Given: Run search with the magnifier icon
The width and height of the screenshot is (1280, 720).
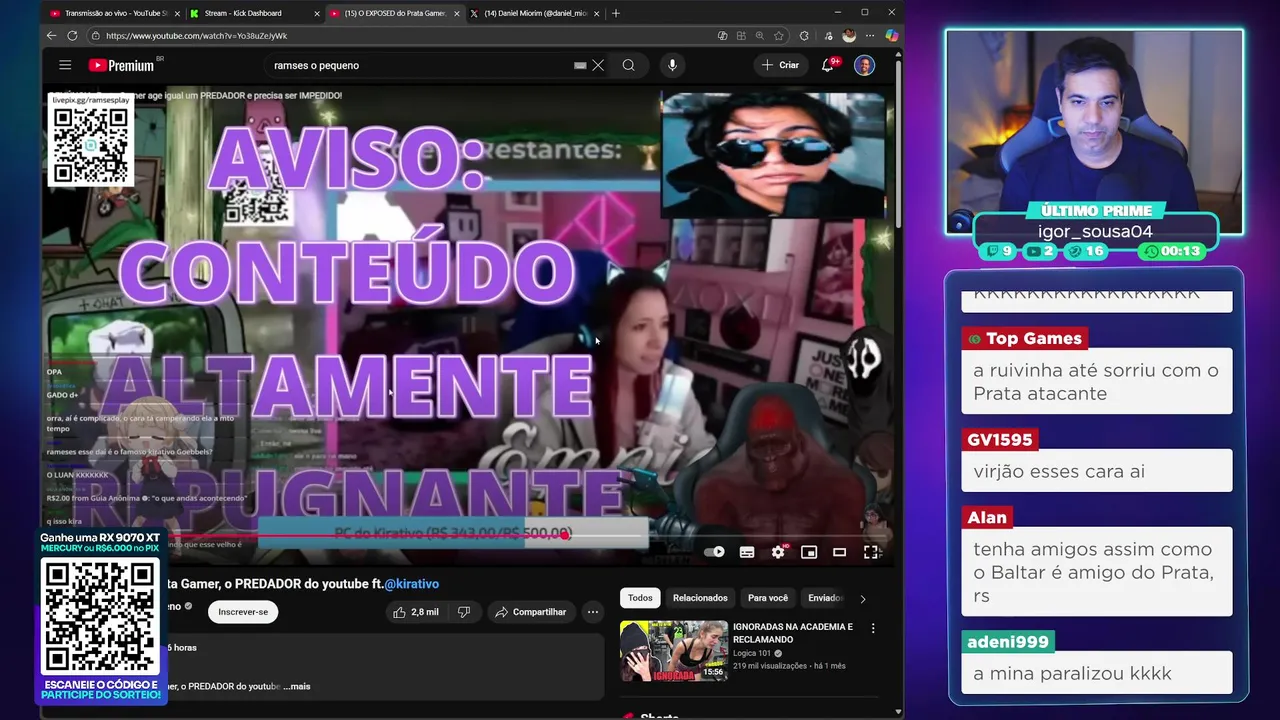Looking at the screenshot, I should click(628, 65).
